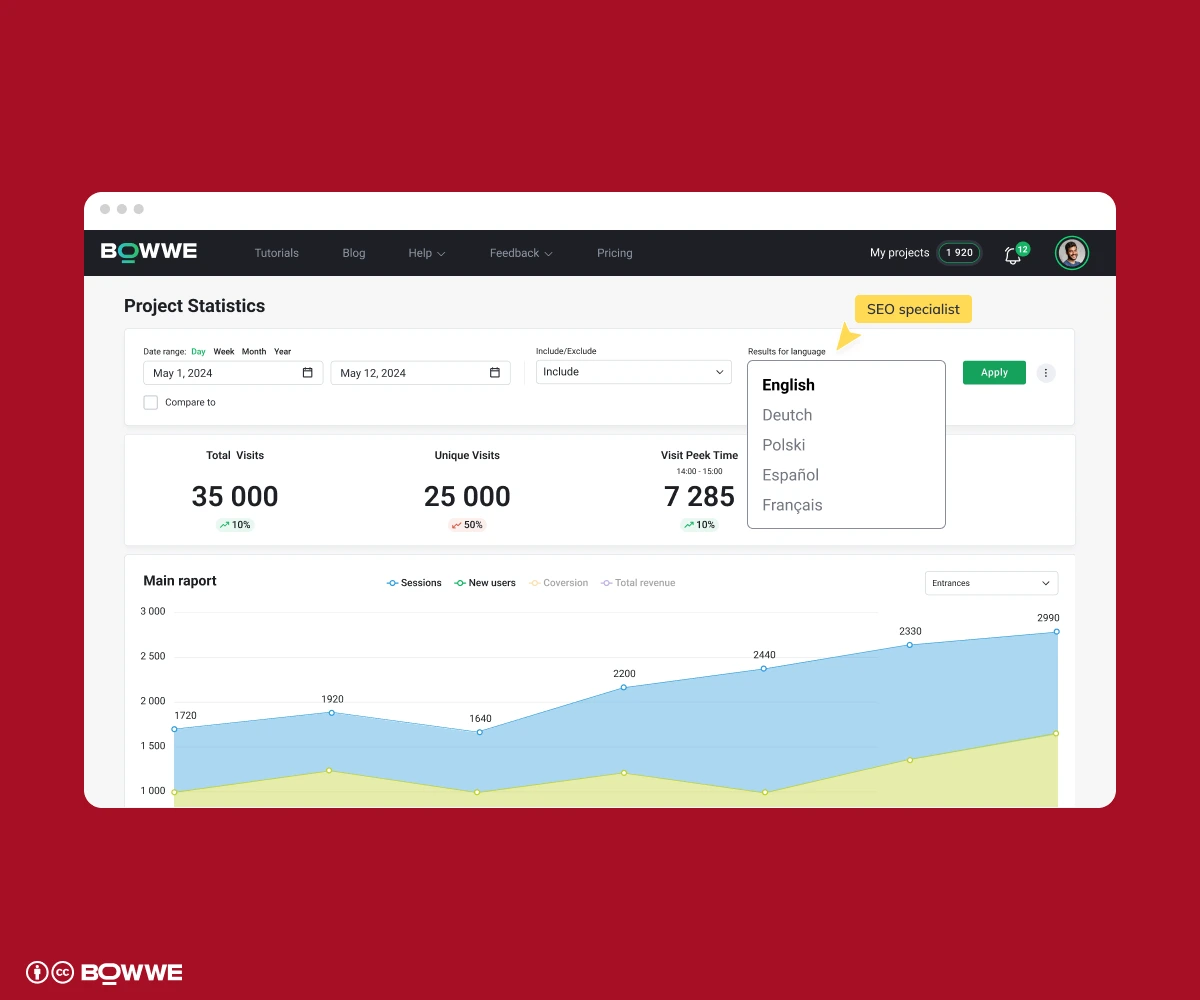Expand the Help menu
Screen dimensions: 1200x1000
coord(427,253)
